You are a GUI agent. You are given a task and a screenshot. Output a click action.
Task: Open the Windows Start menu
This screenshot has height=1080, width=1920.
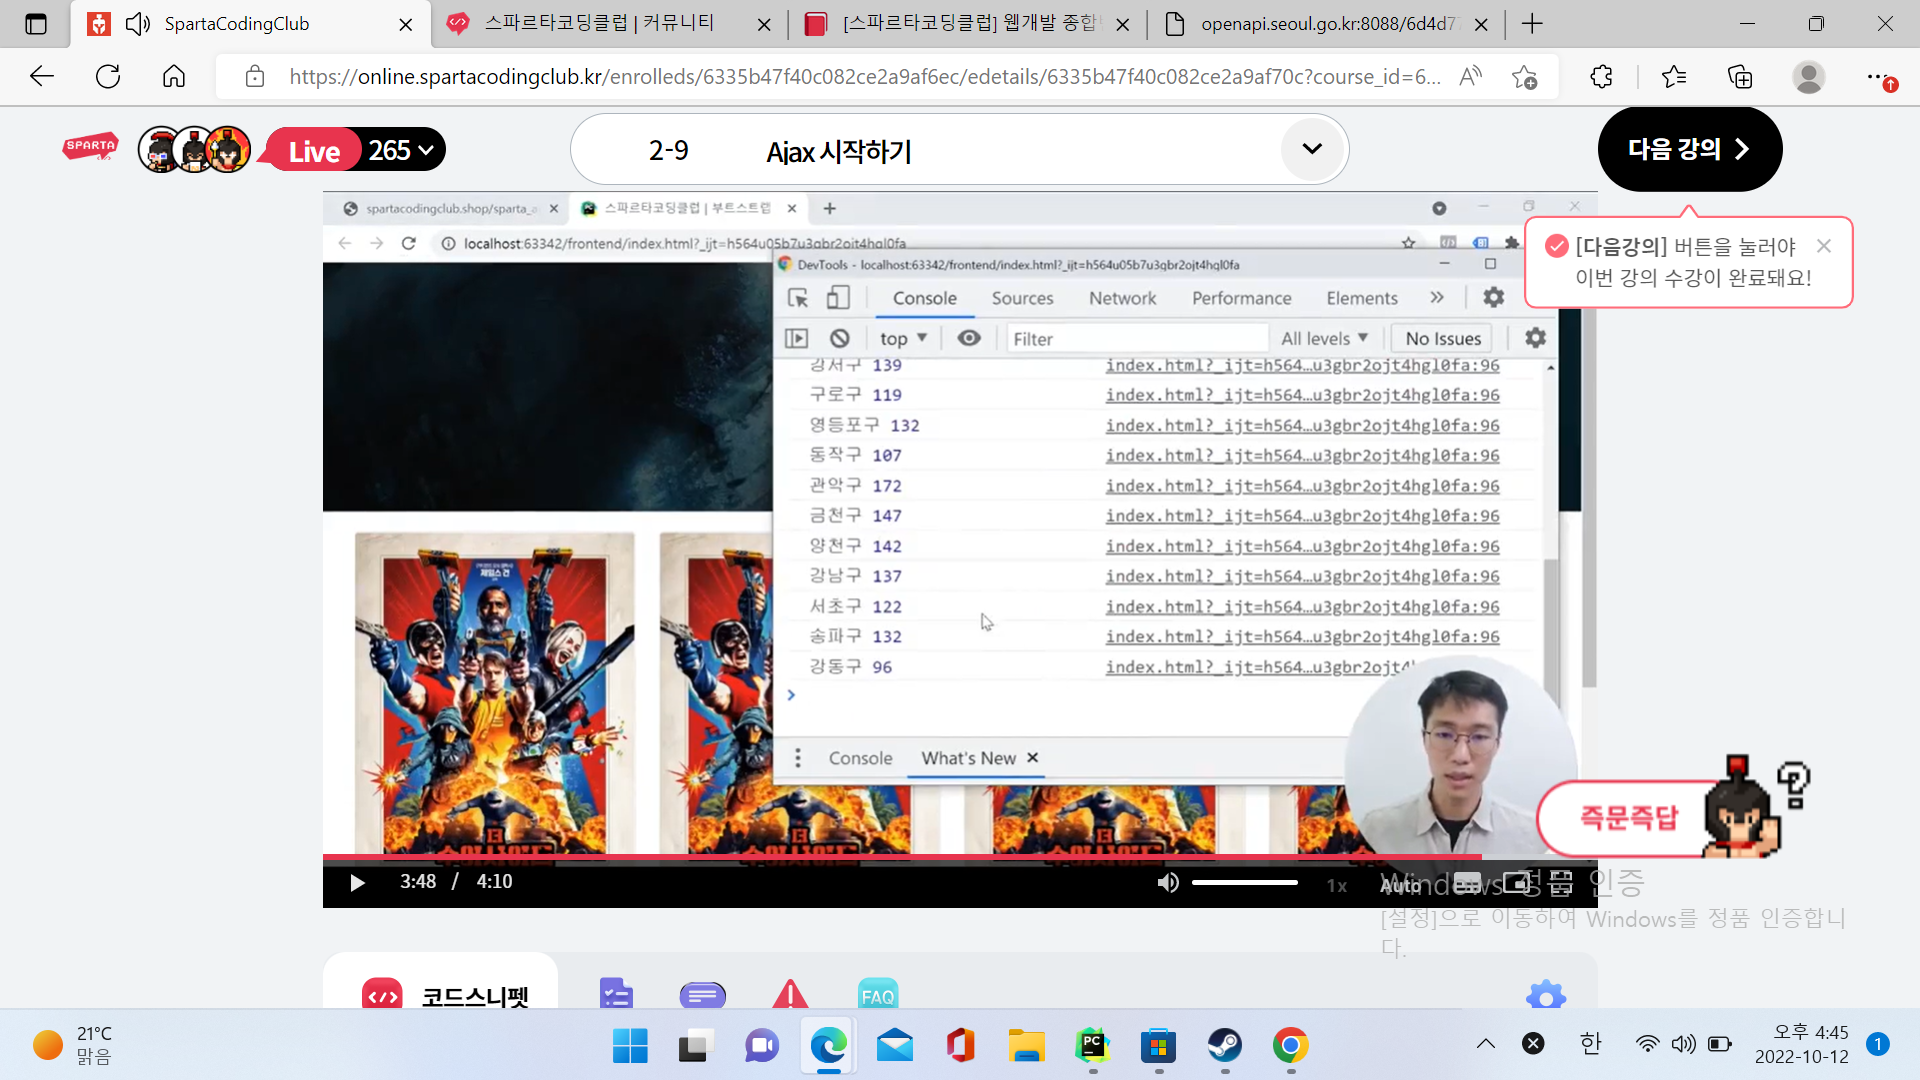click(x=630, y=1046)
